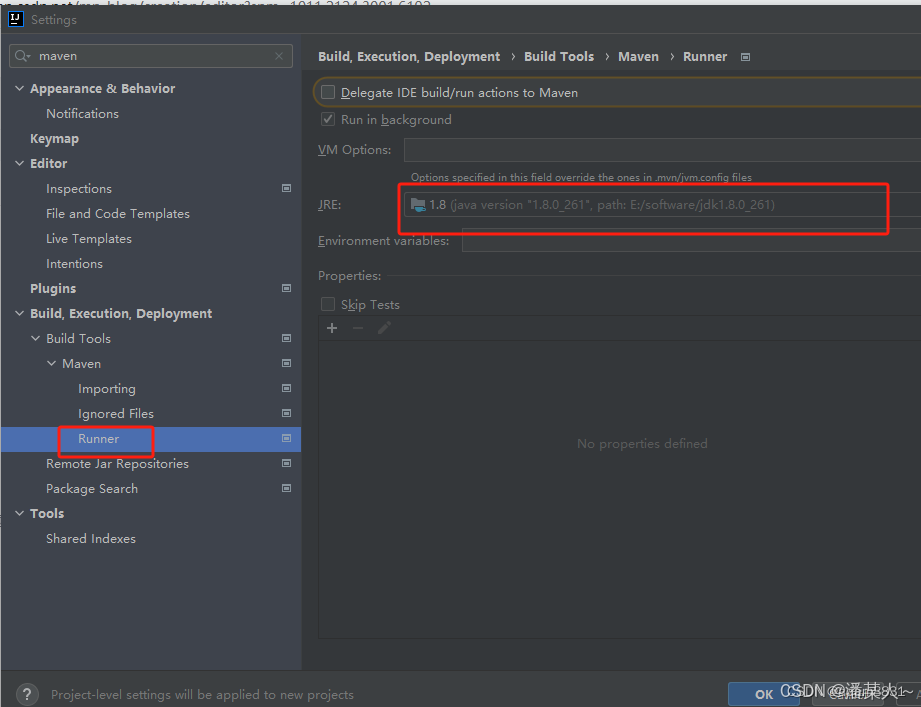The image size is (921, 707).
Task: Click the project-level icon on Runner row
Action: (x=287, y=438)
